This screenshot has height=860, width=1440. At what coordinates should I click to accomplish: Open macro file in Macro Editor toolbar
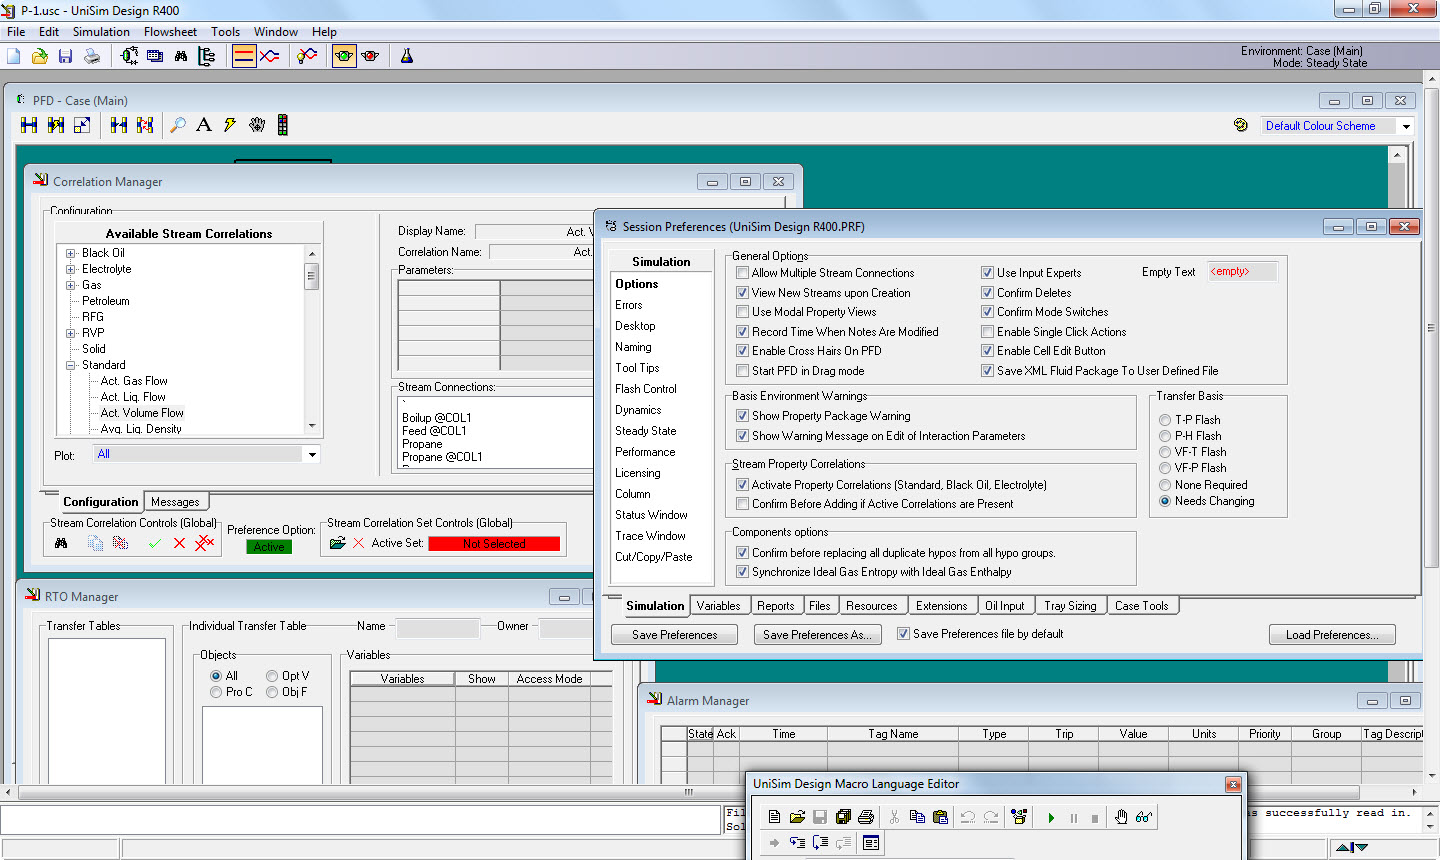coord(797,817)
